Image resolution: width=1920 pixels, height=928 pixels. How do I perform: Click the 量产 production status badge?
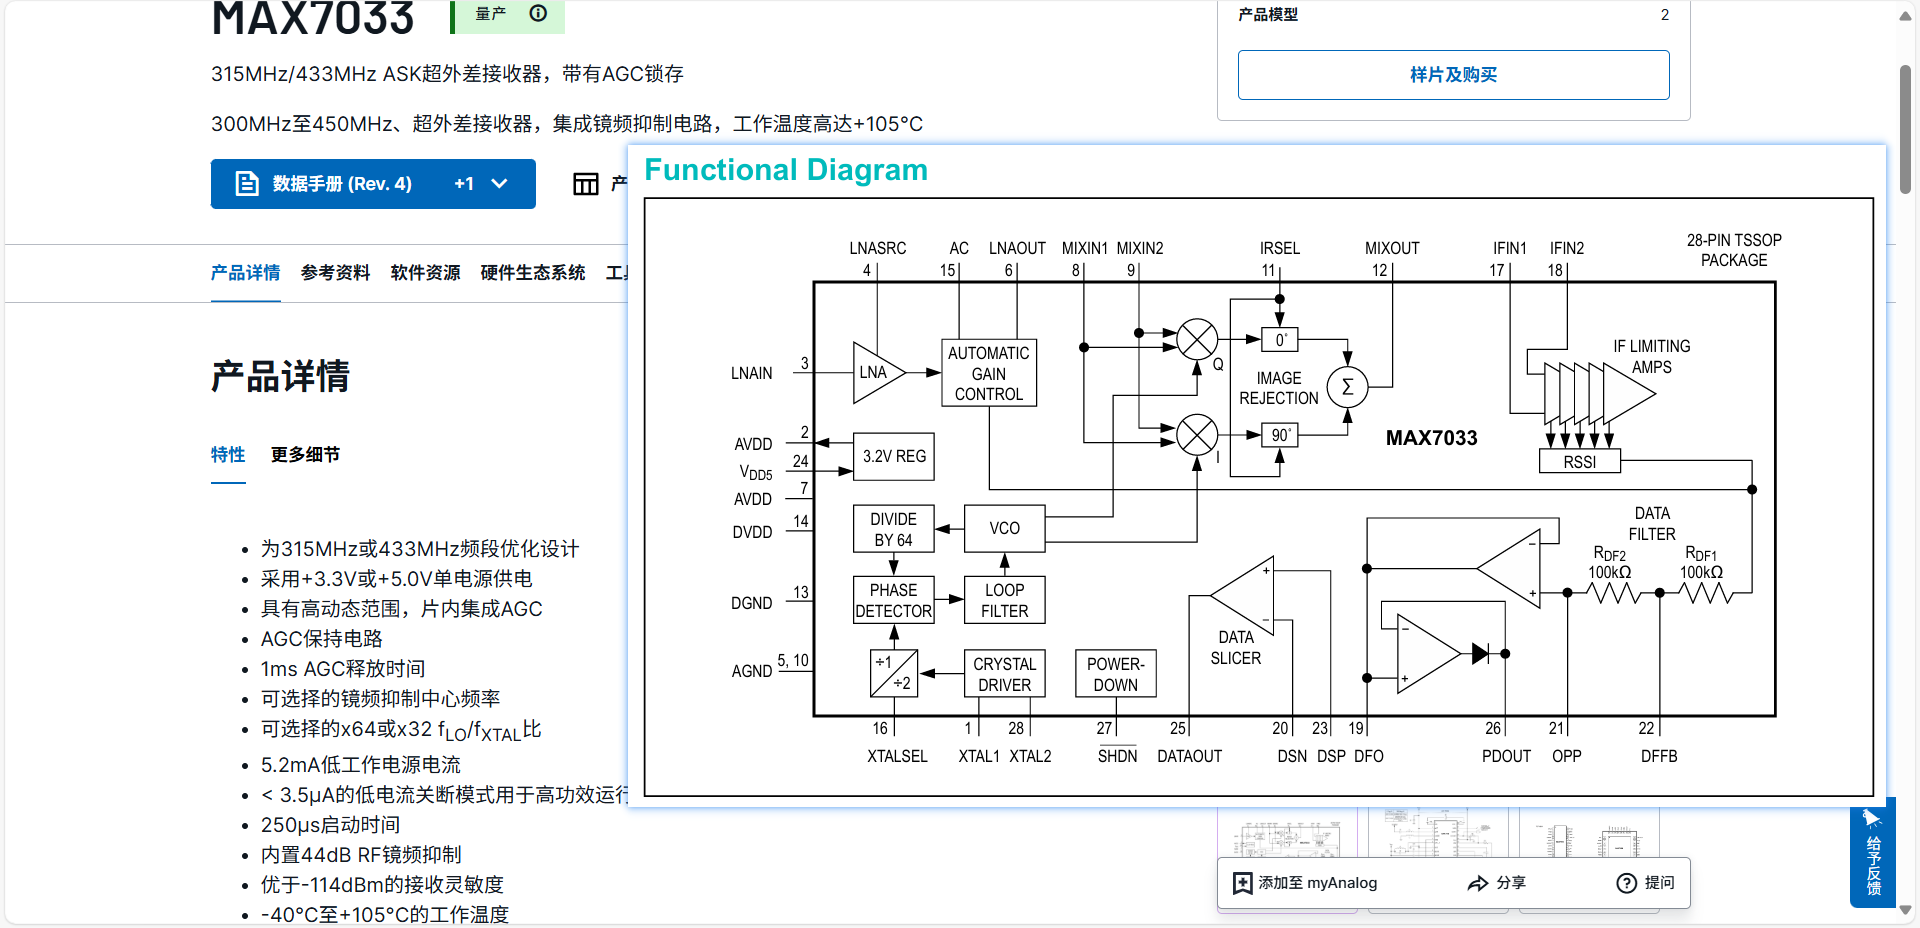(x=507, y=14)
